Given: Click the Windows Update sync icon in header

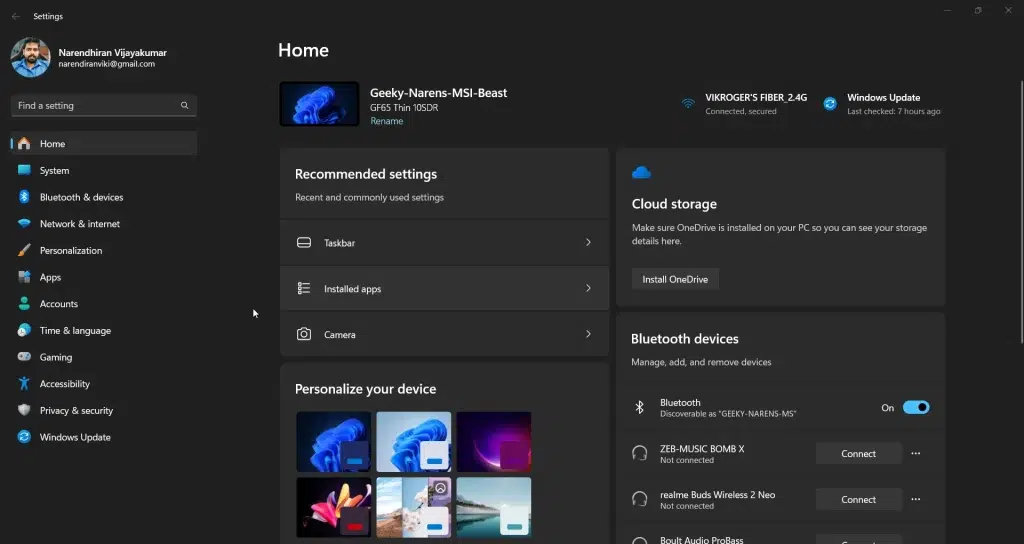Looking at the screenshot, I should pyautogui.click(x=830, y=103).
